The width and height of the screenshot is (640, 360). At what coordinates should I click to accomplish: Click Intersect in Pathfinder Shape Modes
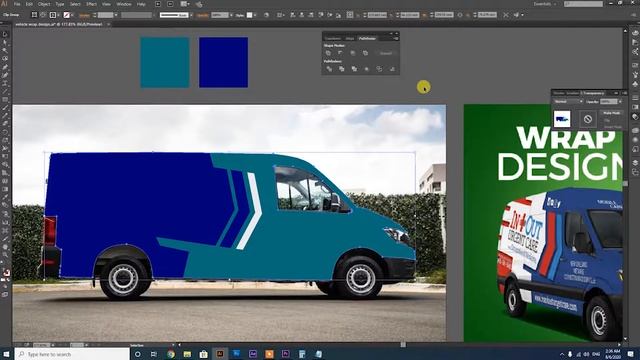[353, 53]
